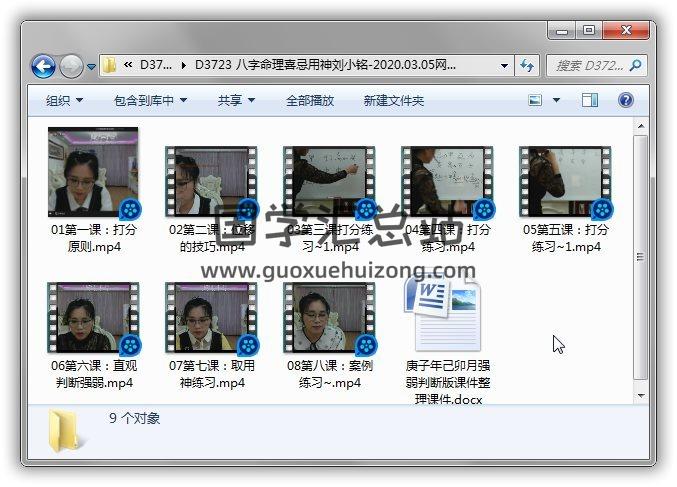Image resolution: width=677 pixels, height=487 pixels.
Task: Open the view options dropdown arrow
Action: coord(556,100)
